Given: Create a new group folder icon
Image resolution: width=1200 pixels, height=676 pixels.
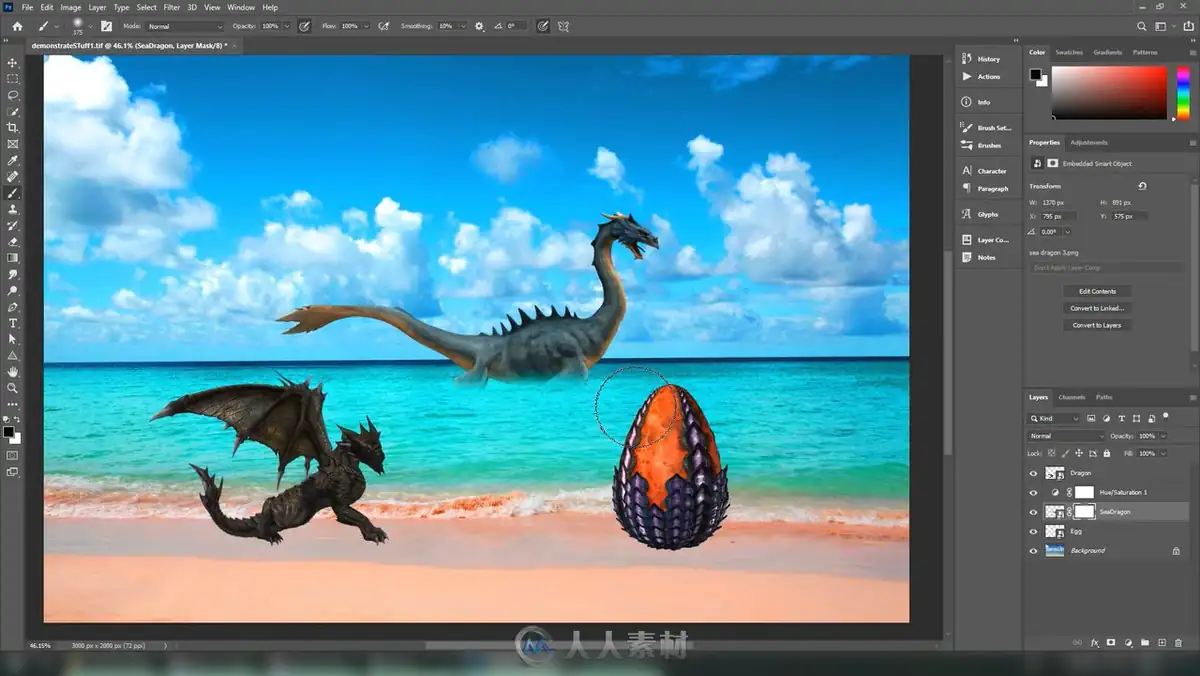Looking at the screenshot, I should coord(1145,643).
